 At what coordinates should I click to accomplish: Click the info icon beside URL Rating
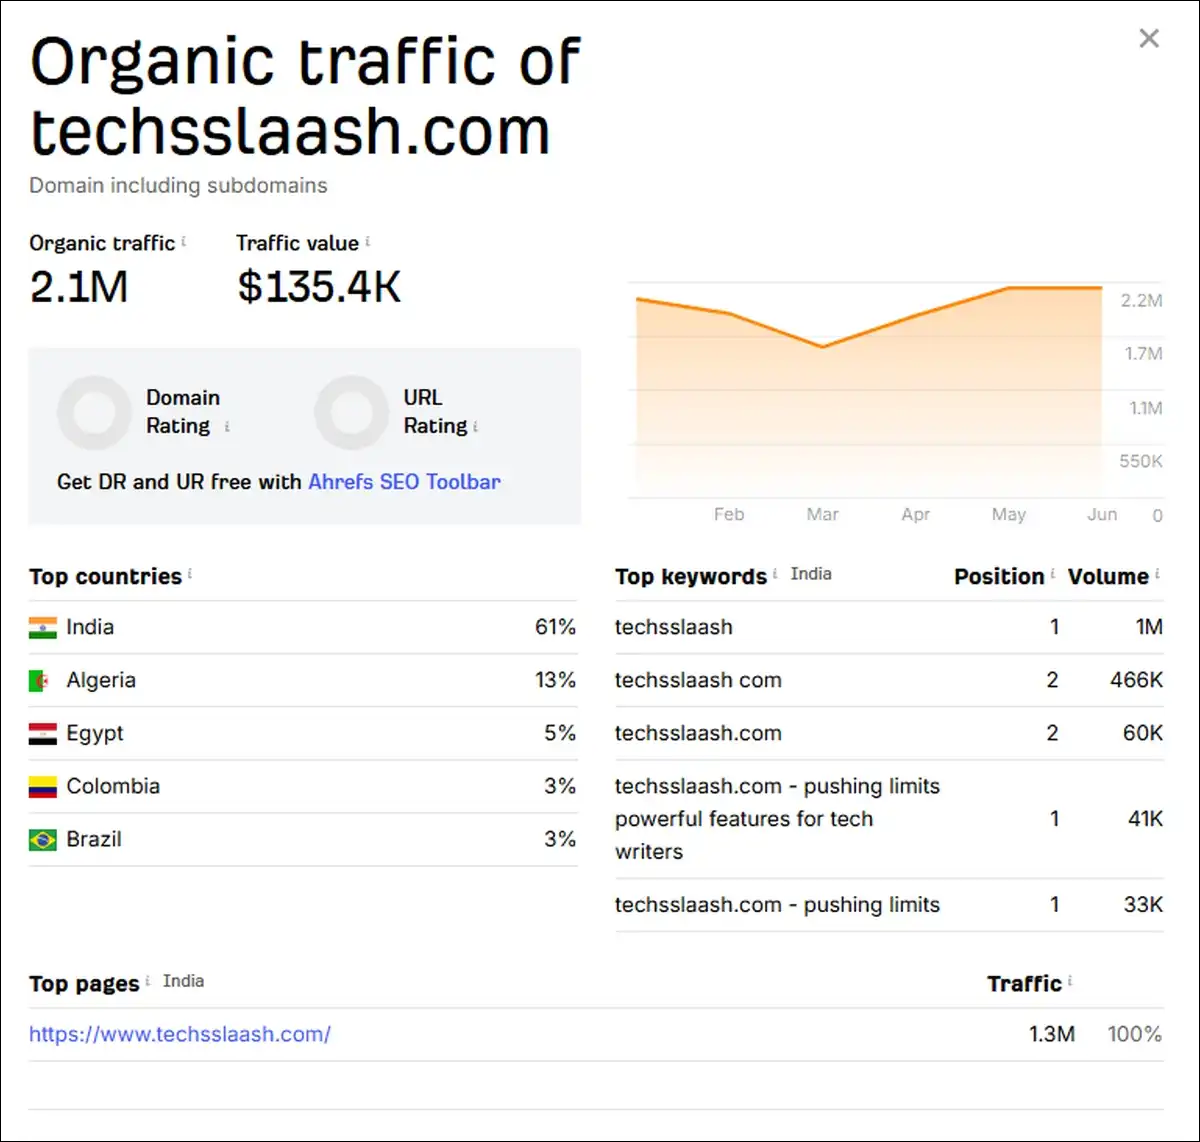[475, 426]
